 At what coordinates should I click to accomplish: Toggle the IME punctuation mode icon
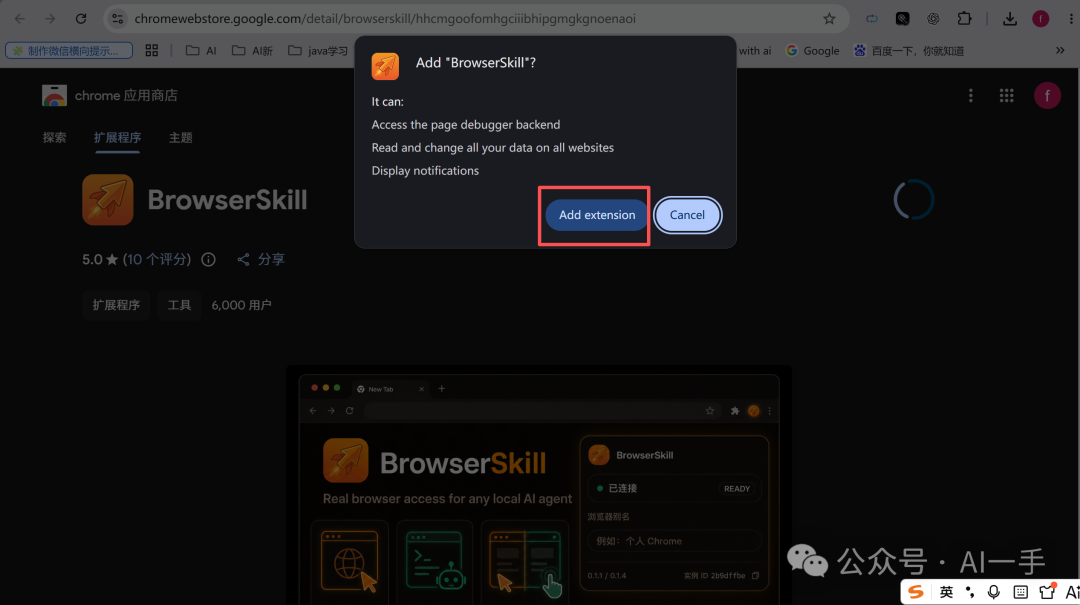pyautogui.click(x=970, y=592)
